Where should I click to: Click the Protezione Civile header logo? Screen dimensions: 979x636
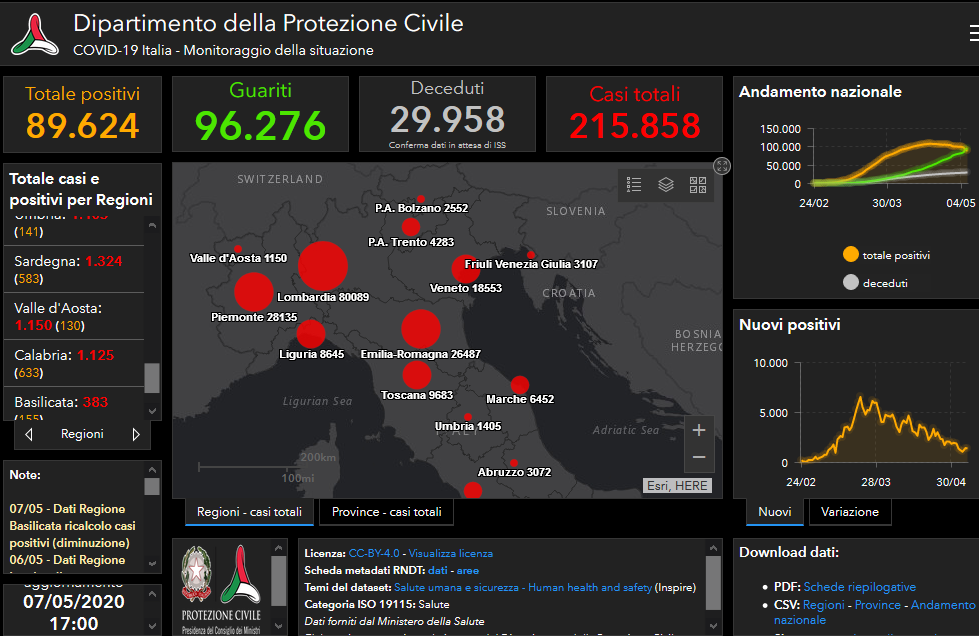coord(33,34)
